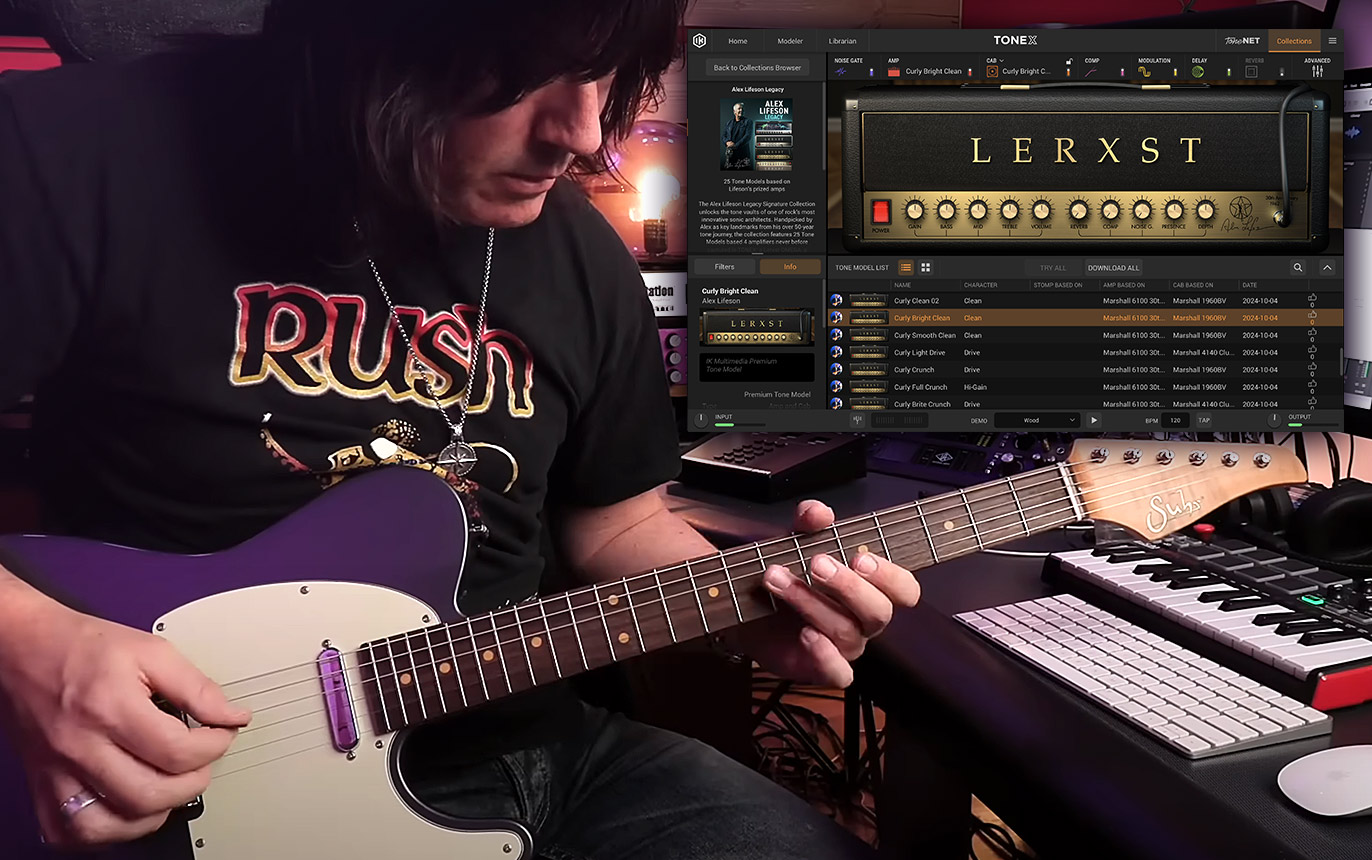Switch to the Librarian tab
This screenshot has width=1372, height=860.
pos(842,41)
